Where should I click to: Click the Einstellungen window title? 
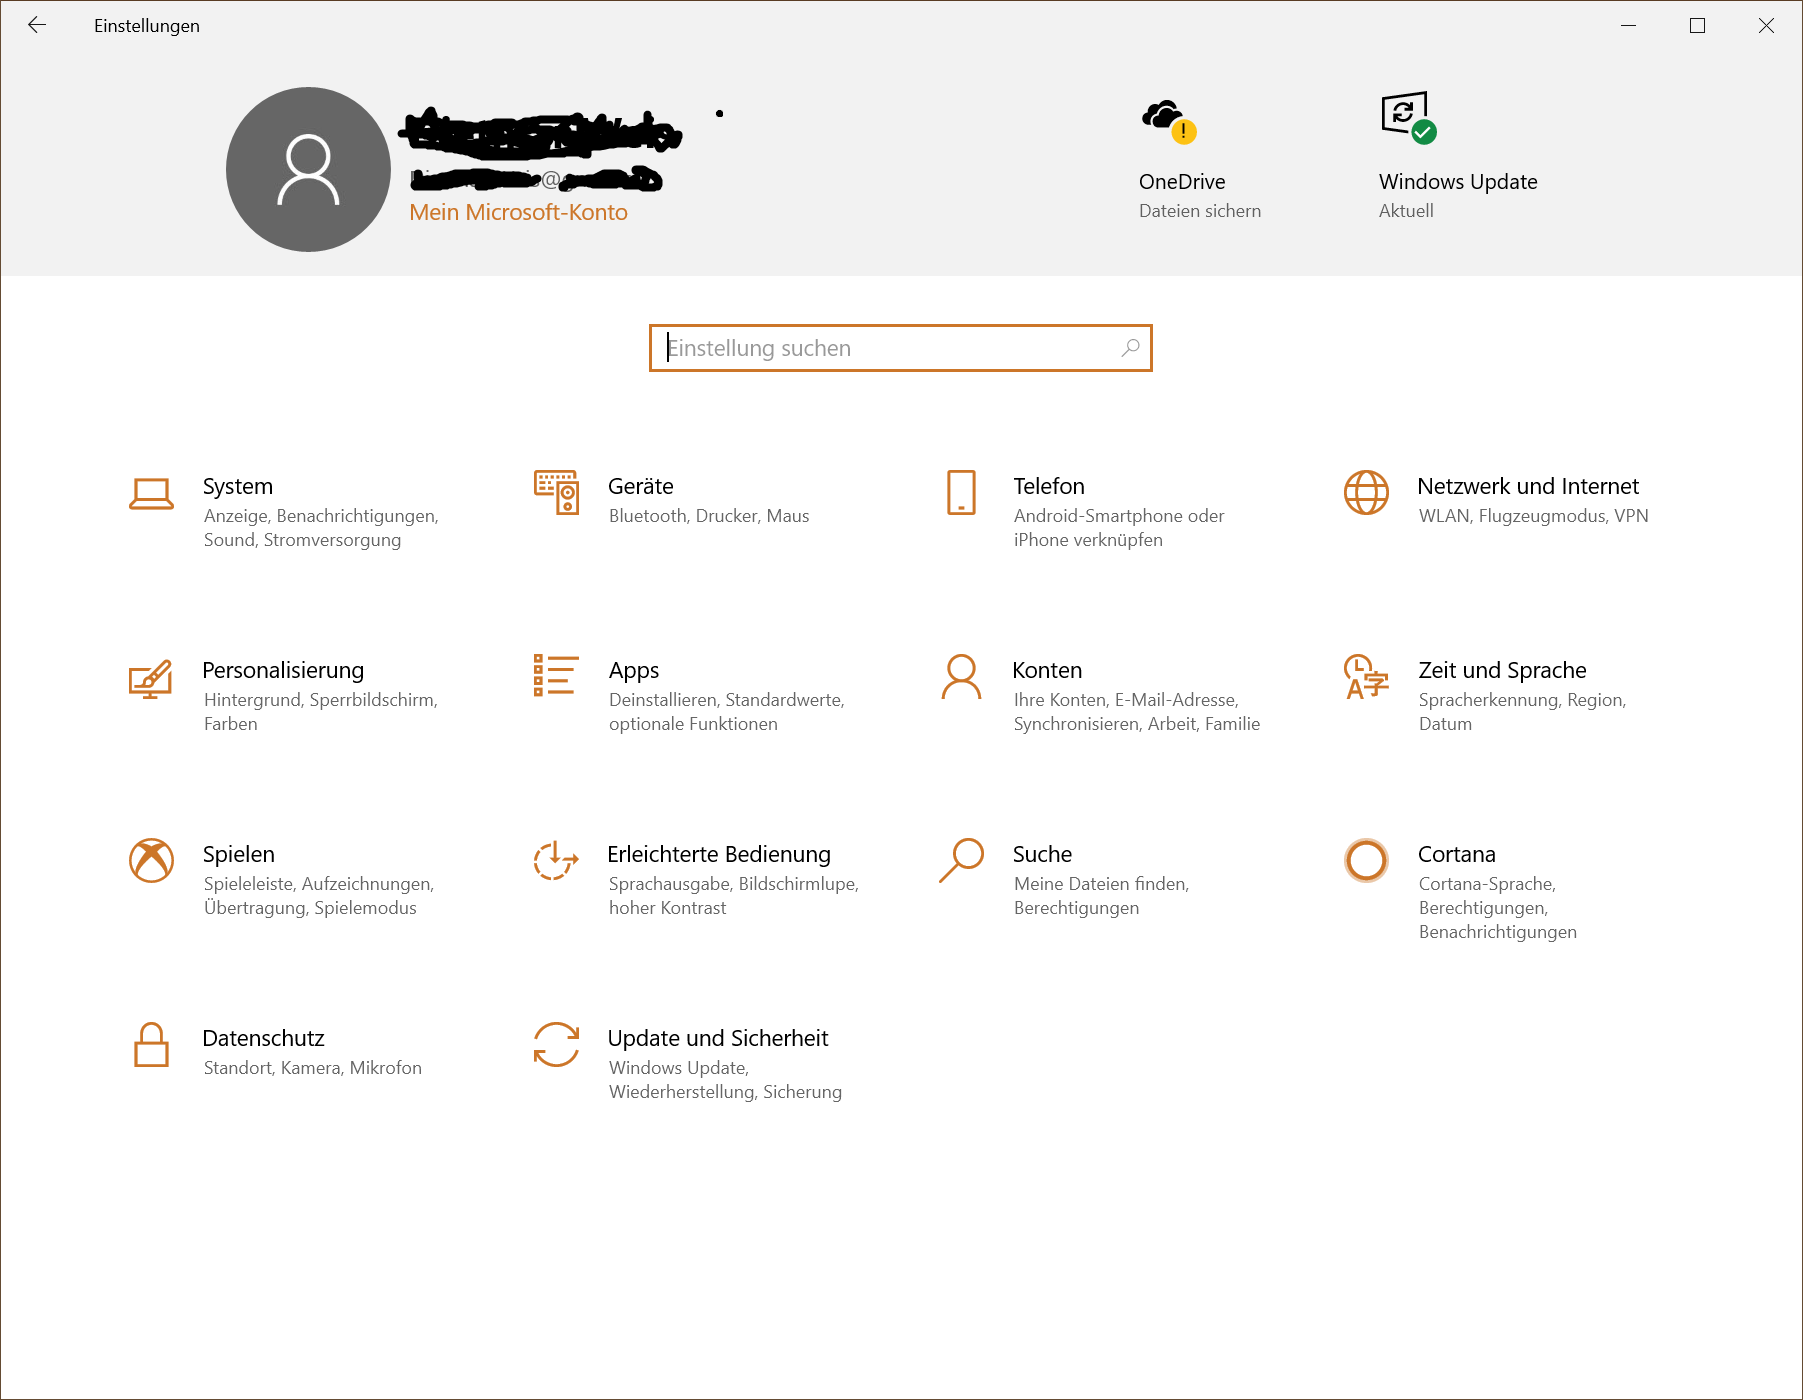tap(147, 26)
